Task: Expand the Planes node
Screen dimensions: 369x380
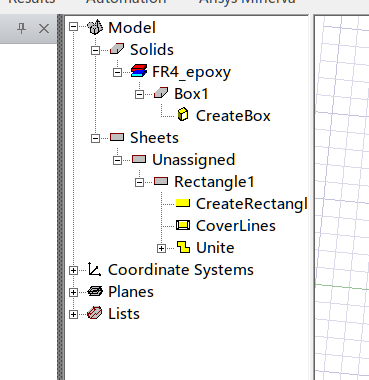Action: pyautogui.click(x=73, y=292)
